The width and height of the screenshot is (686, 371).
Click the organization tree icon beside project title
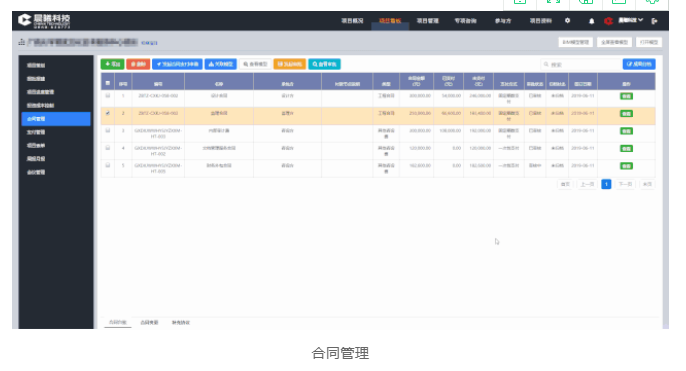point(21,42)
